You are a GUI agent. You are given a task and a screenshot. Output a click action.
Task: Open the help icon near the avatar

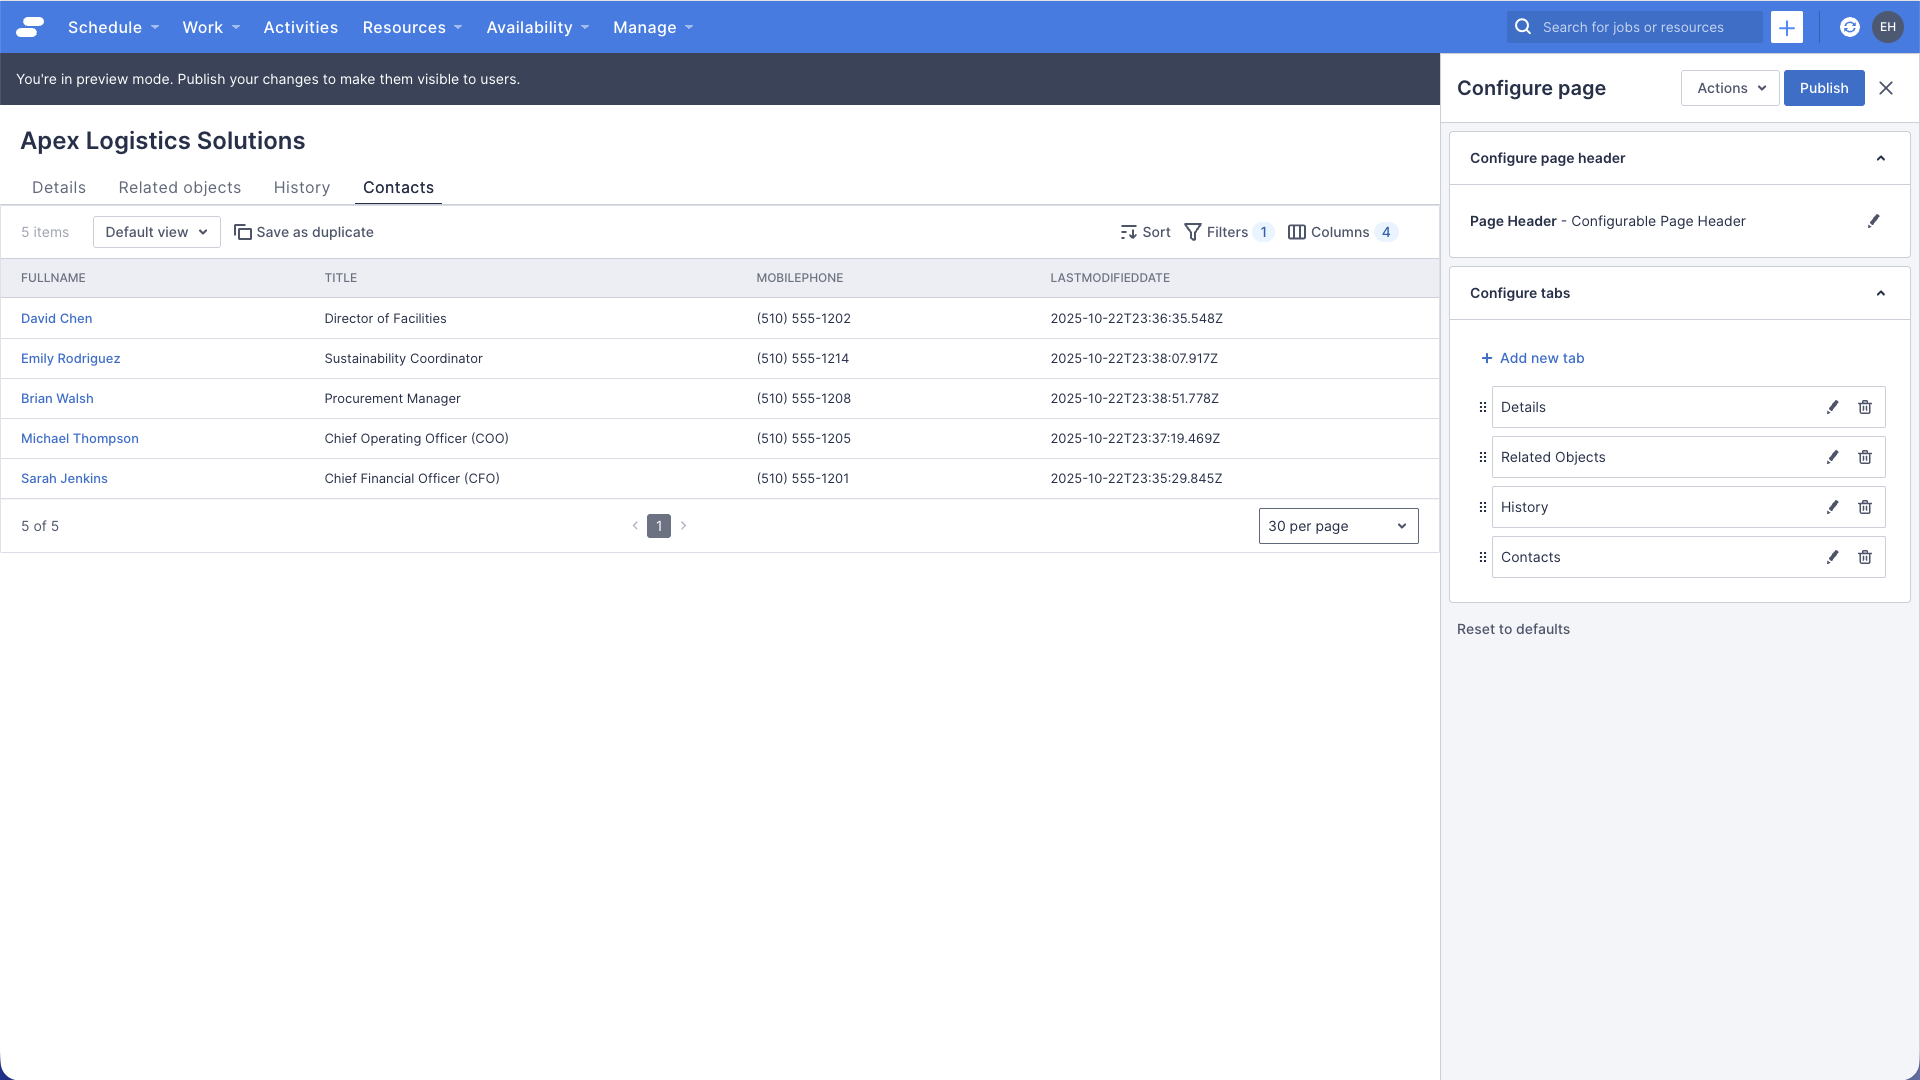click(x=1850, y=27)
